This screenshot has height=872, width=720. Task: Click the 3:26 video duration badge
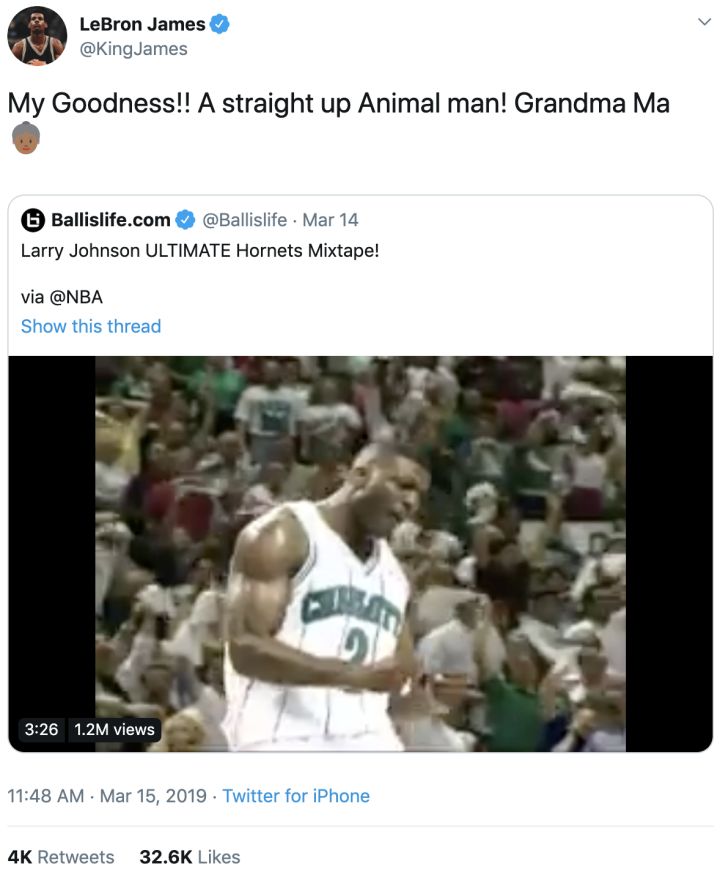tap(40, 729)
